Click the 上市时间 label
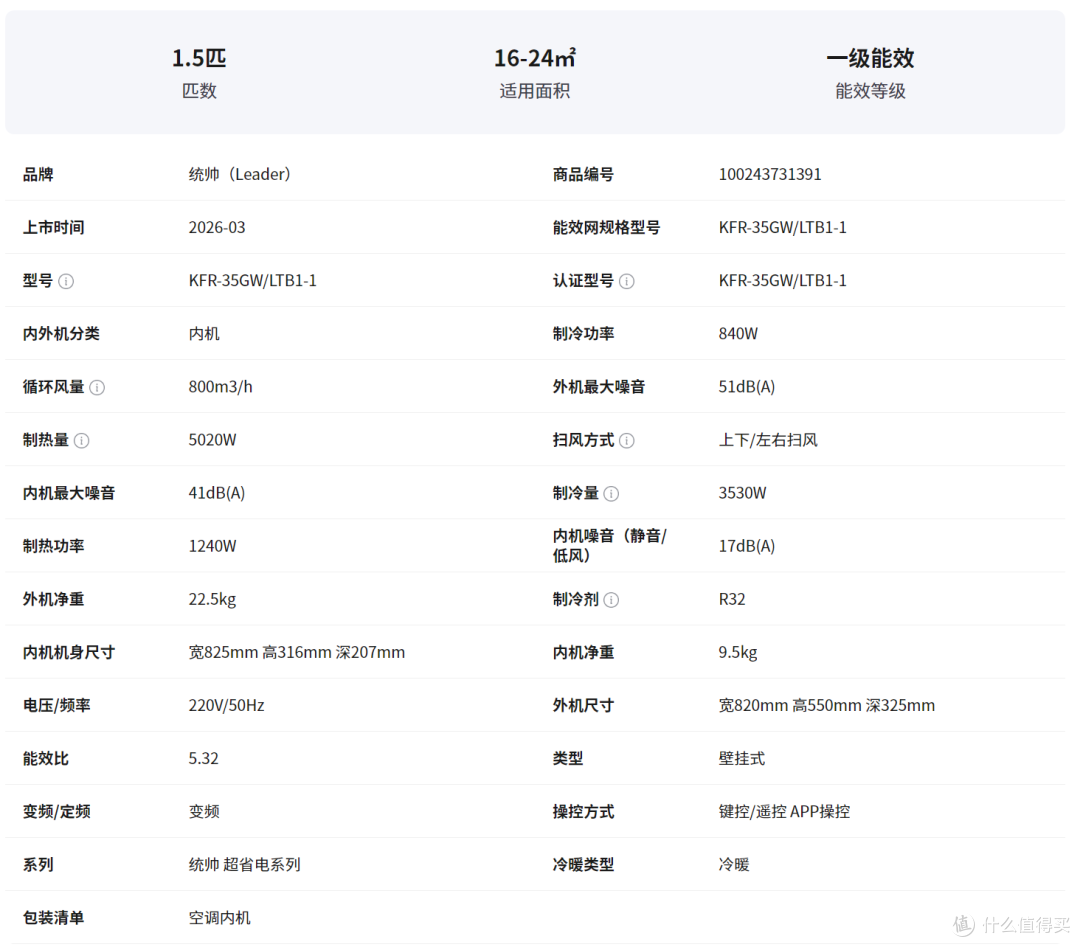Viewport: 1080px width, 947px height. [x=53, y=227]
